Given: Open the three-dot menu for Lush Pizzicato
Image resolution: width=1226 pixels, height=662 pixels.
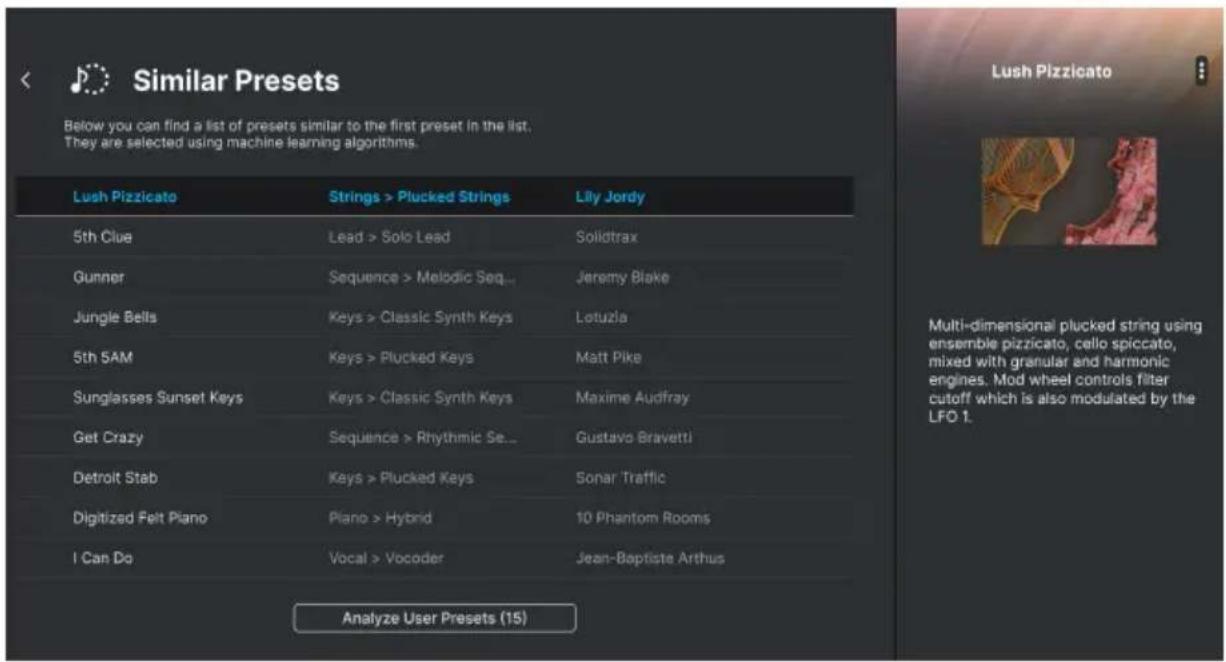Looking at the screenshot, I should 1201,70.
